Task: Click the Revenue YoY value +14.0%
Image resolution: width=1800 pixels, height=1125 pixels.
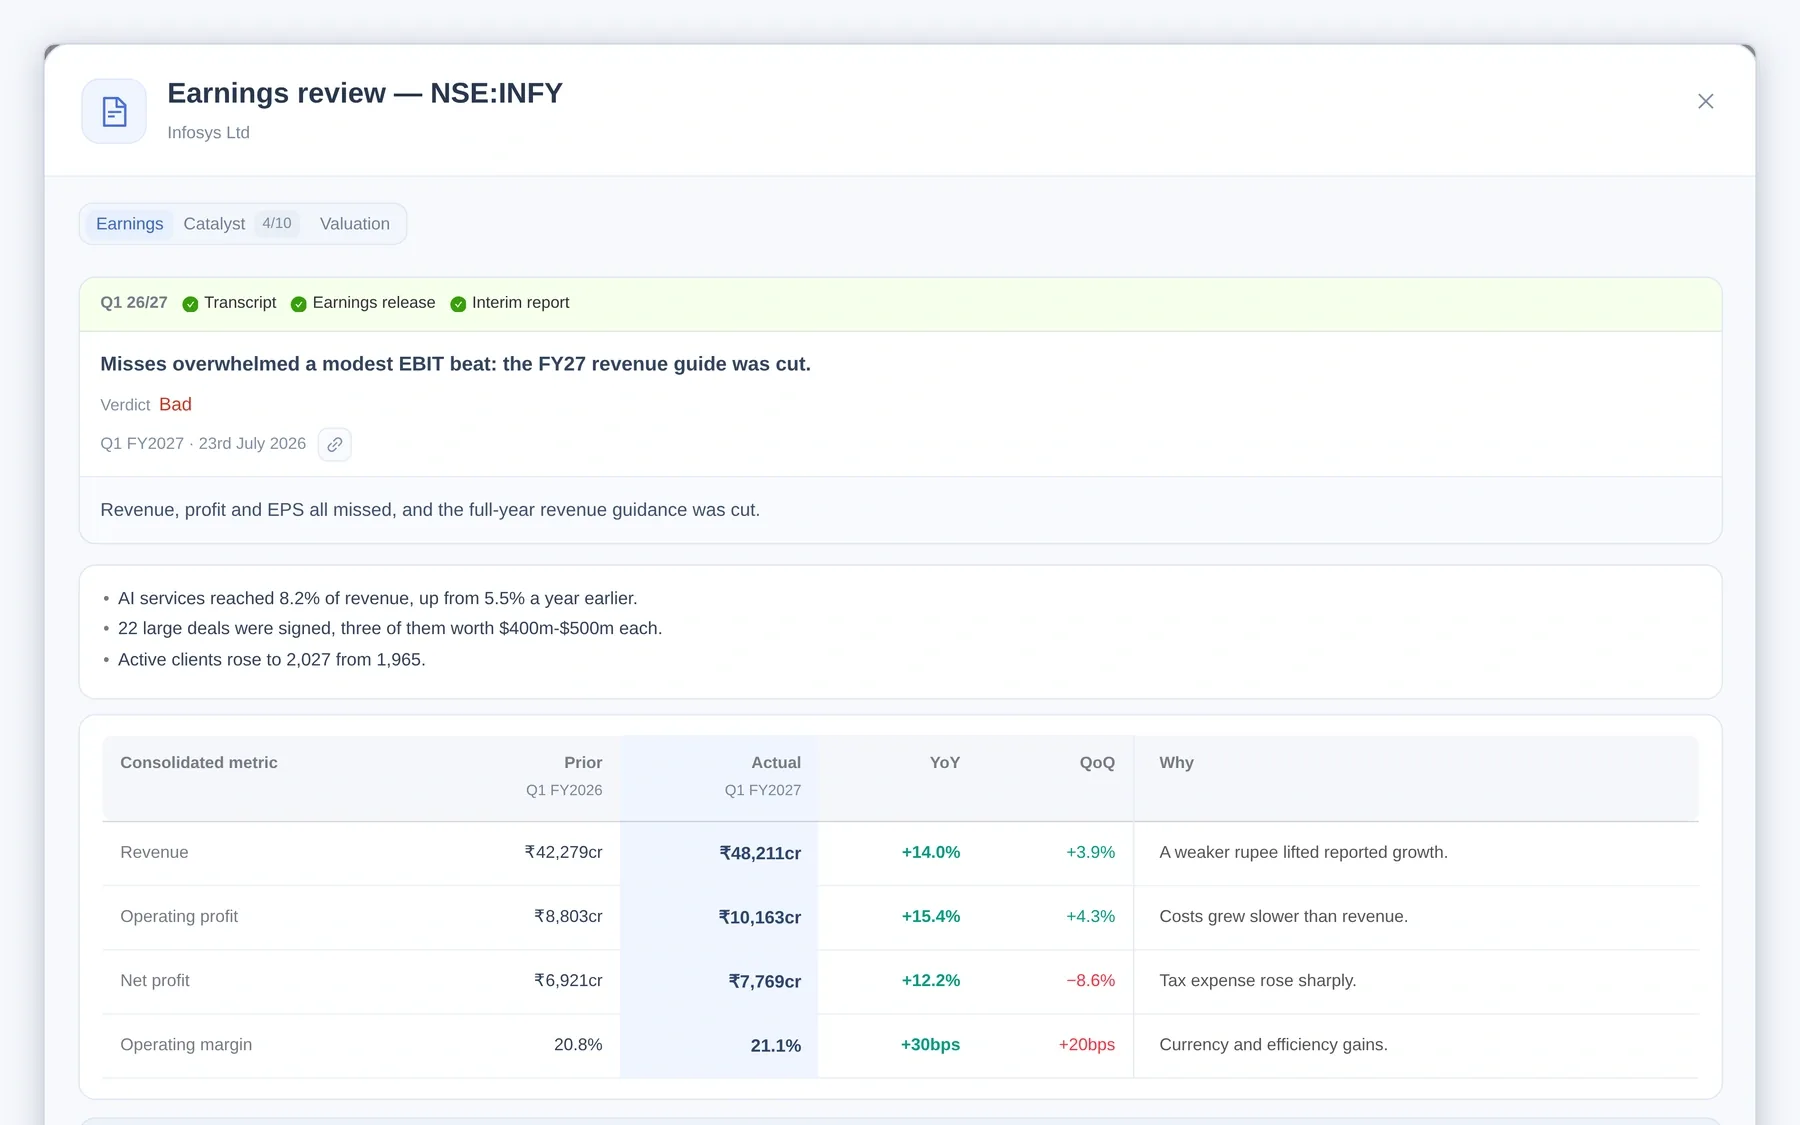Action: coord(931,853)
